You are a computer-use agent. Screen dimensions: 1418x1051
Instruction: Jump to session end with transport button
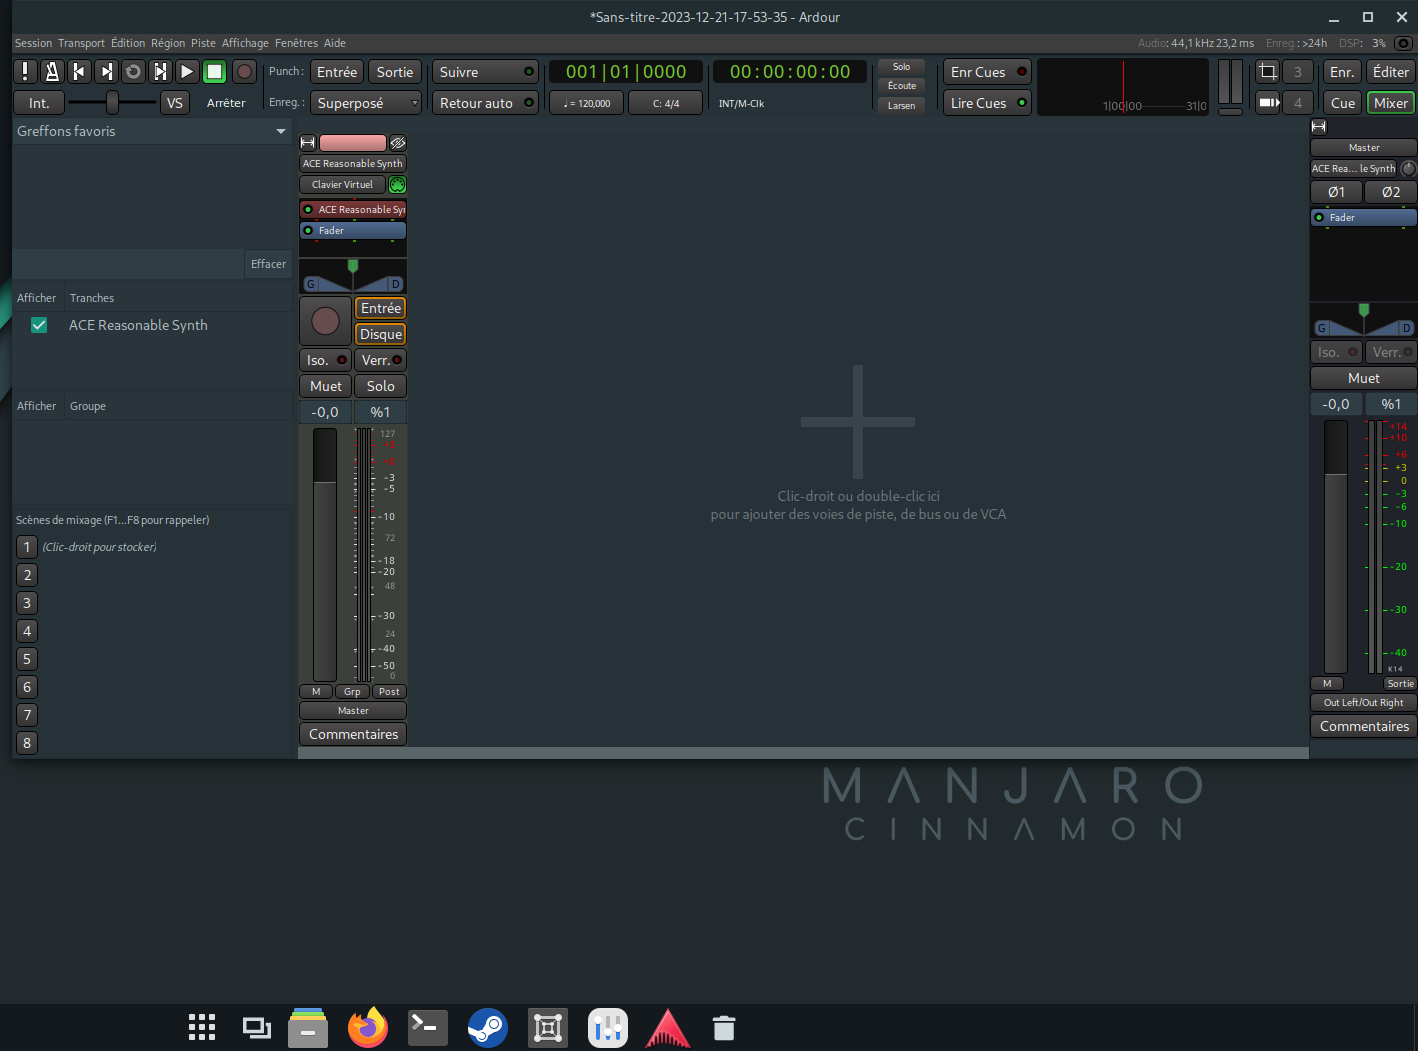click(x=106, y=72)
